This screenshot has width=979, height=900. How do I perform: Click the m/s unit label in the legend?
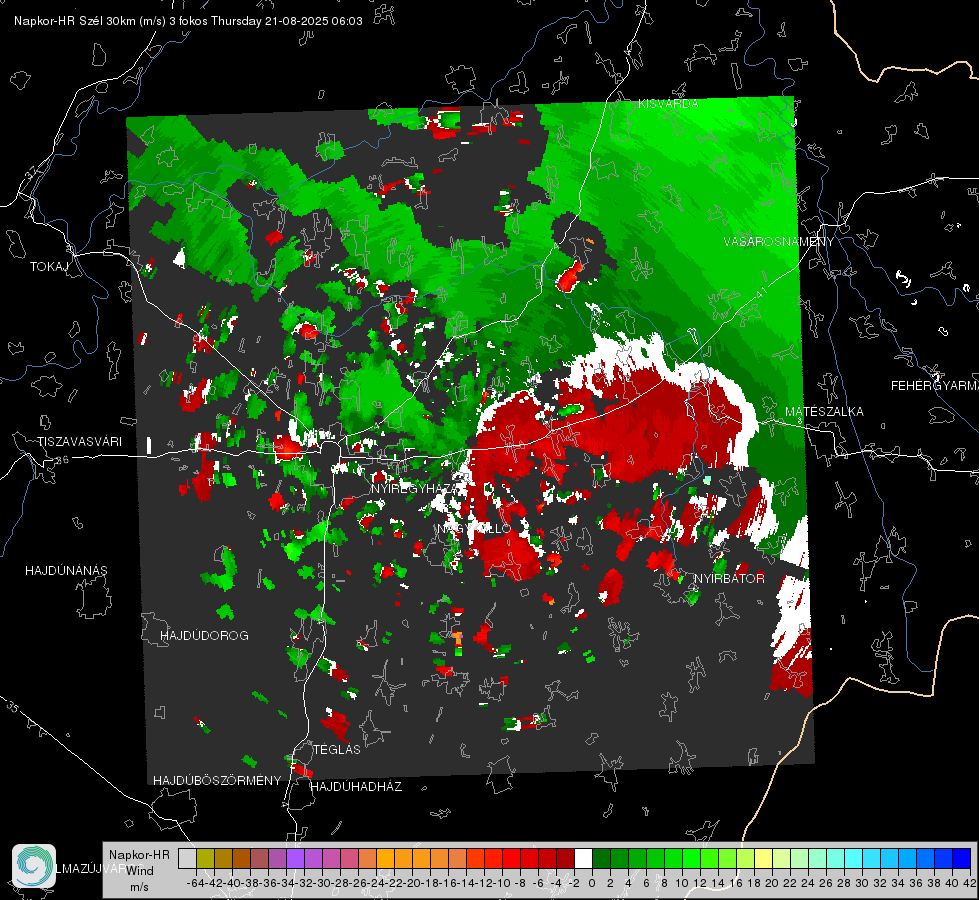coord(139,887)
